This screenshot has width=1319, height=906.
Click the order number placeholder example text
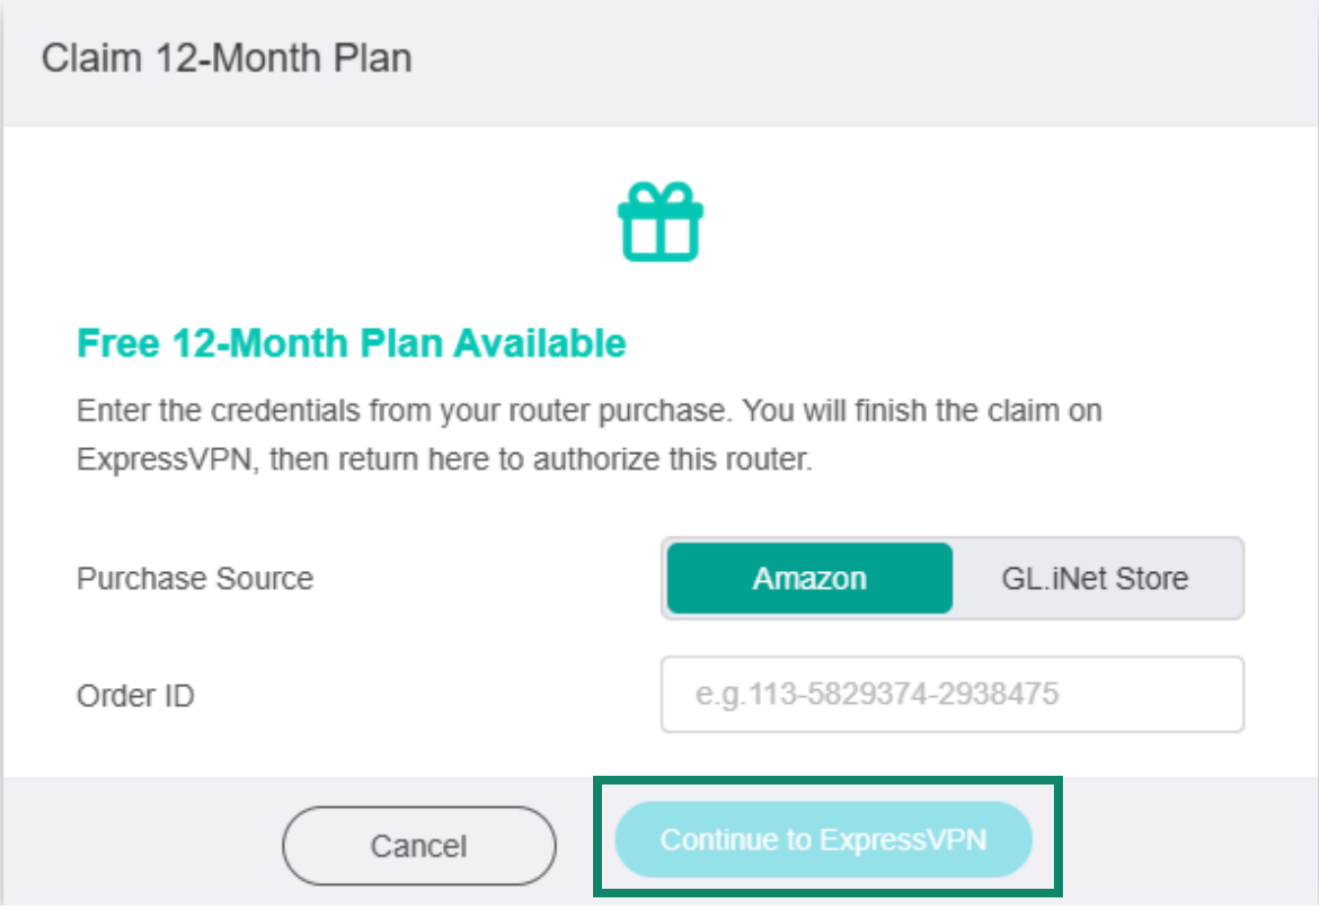(x=877, y=694)
